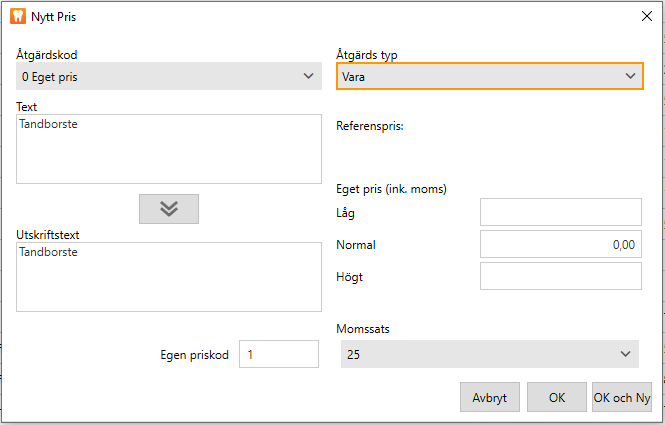Viewport: 665px width, 425px height.
Task: Click the Normal price field showing 0,00
Action: click(560, 244)
